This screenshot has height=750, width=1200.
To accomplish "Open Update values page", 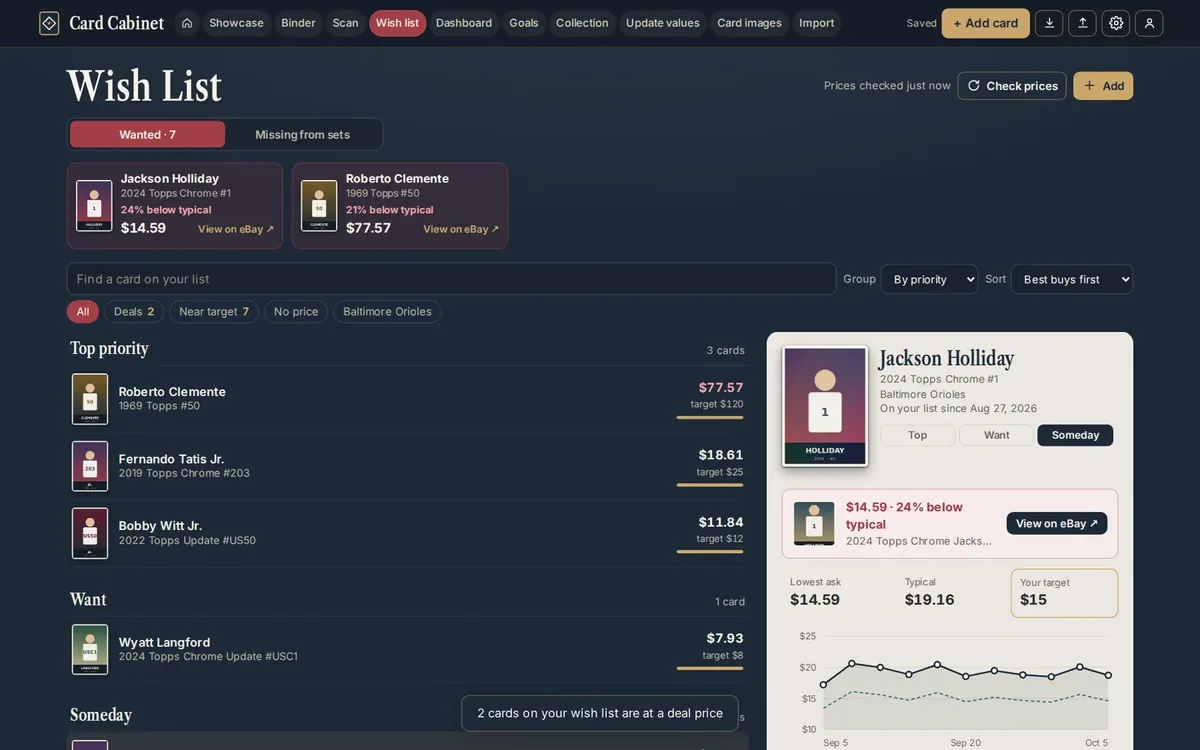I will pos(663,23).
